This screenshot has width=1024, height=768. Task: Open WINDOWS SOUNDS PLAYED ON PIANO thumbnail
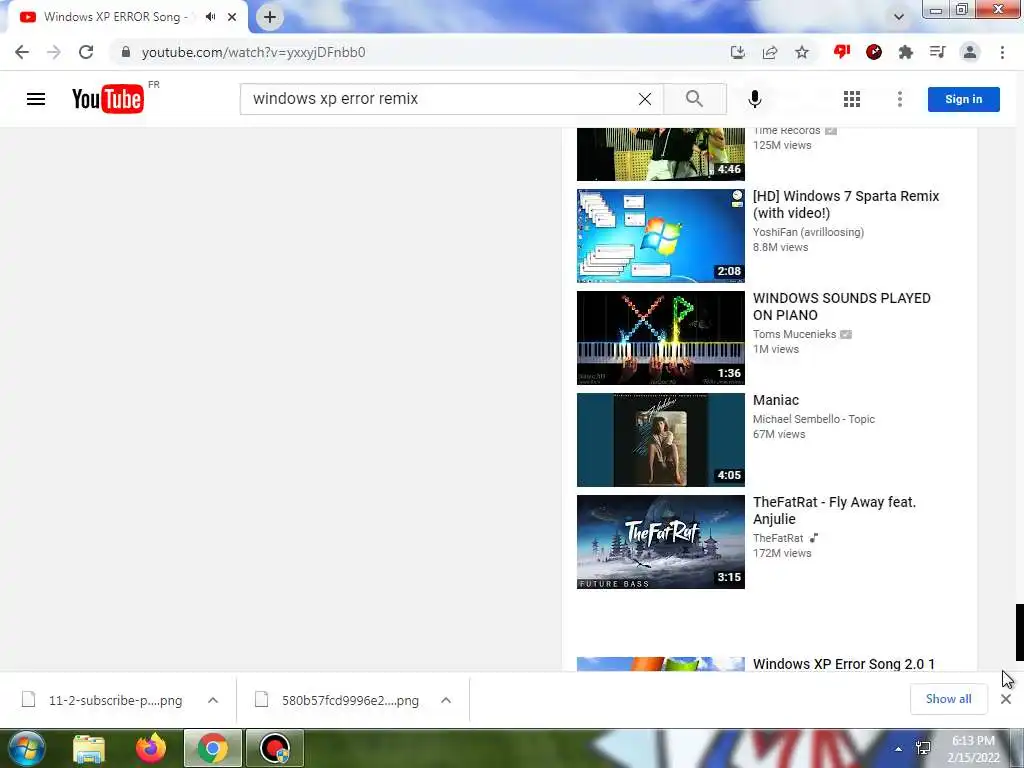click(x=660, y=338)
